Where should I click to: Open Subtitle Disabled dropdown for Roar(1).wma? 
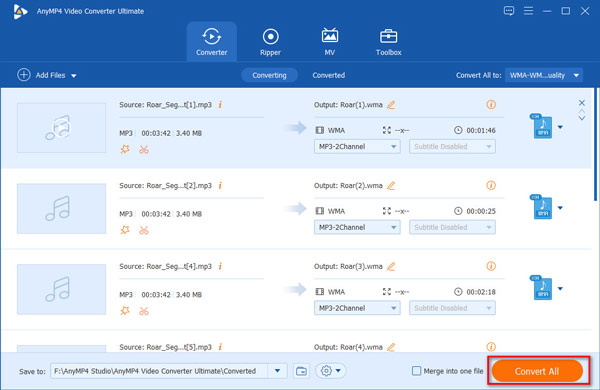coord(452,147)
